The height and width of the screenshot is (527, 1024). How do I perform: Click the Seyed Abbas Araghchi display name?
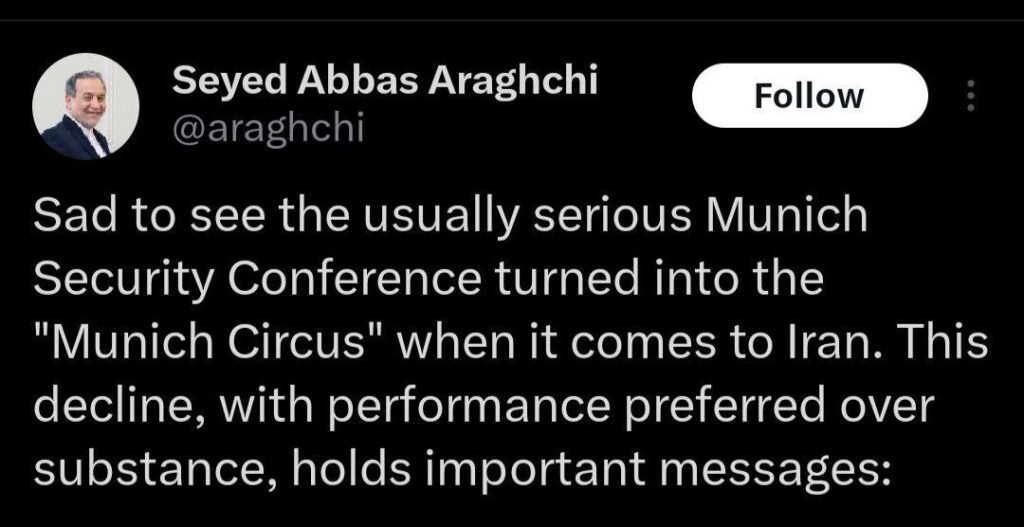click(x=385, y=81)
